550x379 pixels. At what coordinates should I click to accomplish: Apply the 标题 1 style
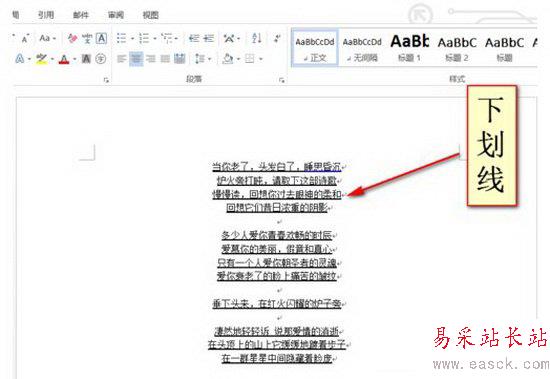click(x=410, y=48)
